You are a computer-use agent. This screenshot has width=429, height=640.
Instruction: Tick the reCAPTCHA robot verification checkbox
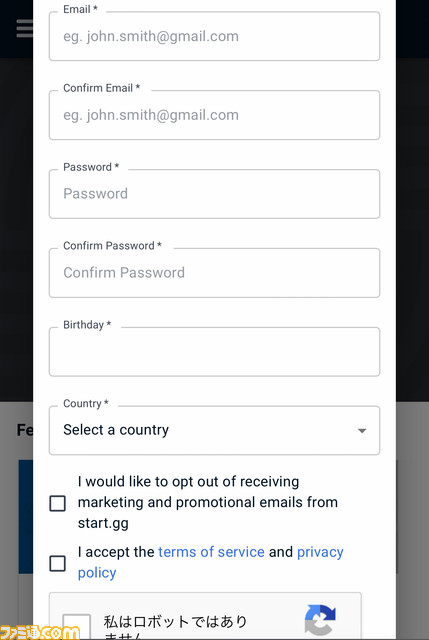click(77, 627)
